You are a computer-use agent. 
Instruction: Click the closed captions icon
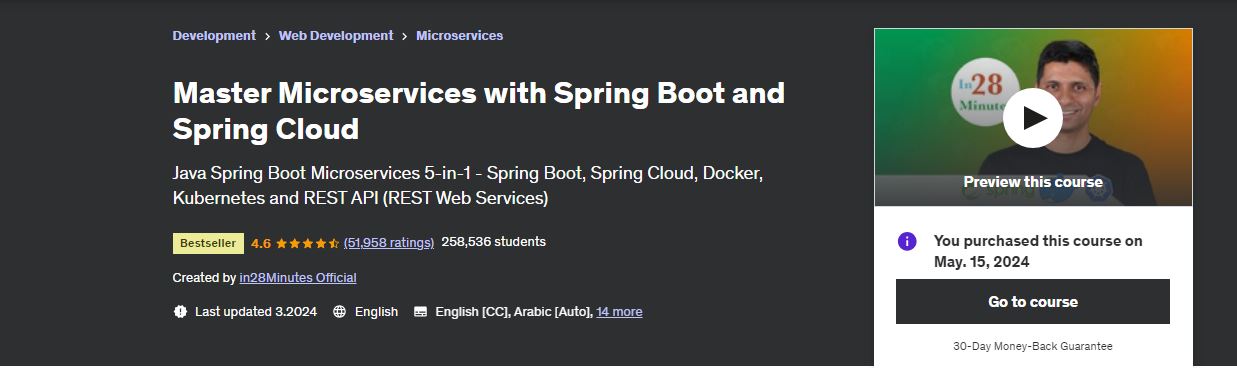[x=421, y=311]
